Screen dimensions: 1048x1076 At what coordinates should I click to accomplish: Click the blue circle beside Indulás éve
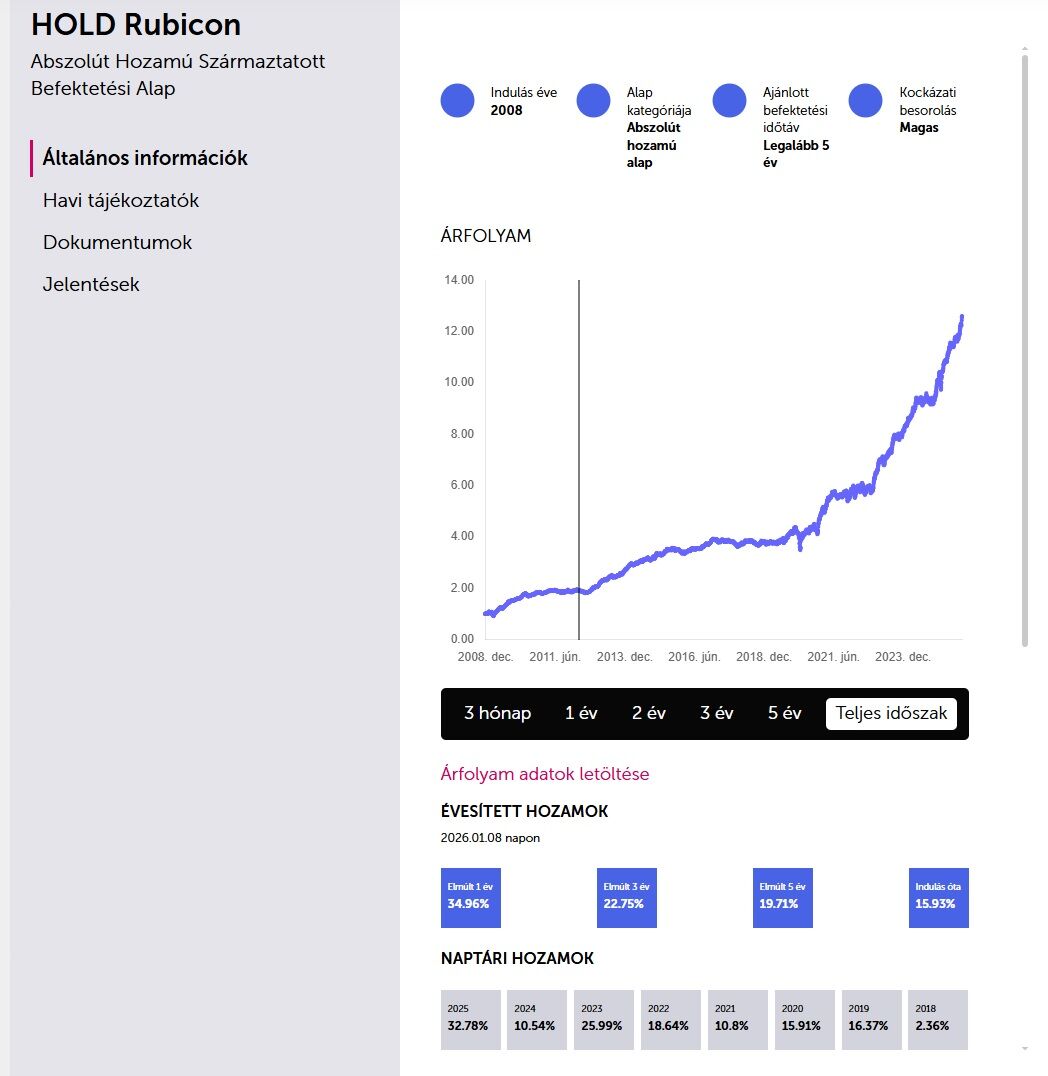coord(457,101)
